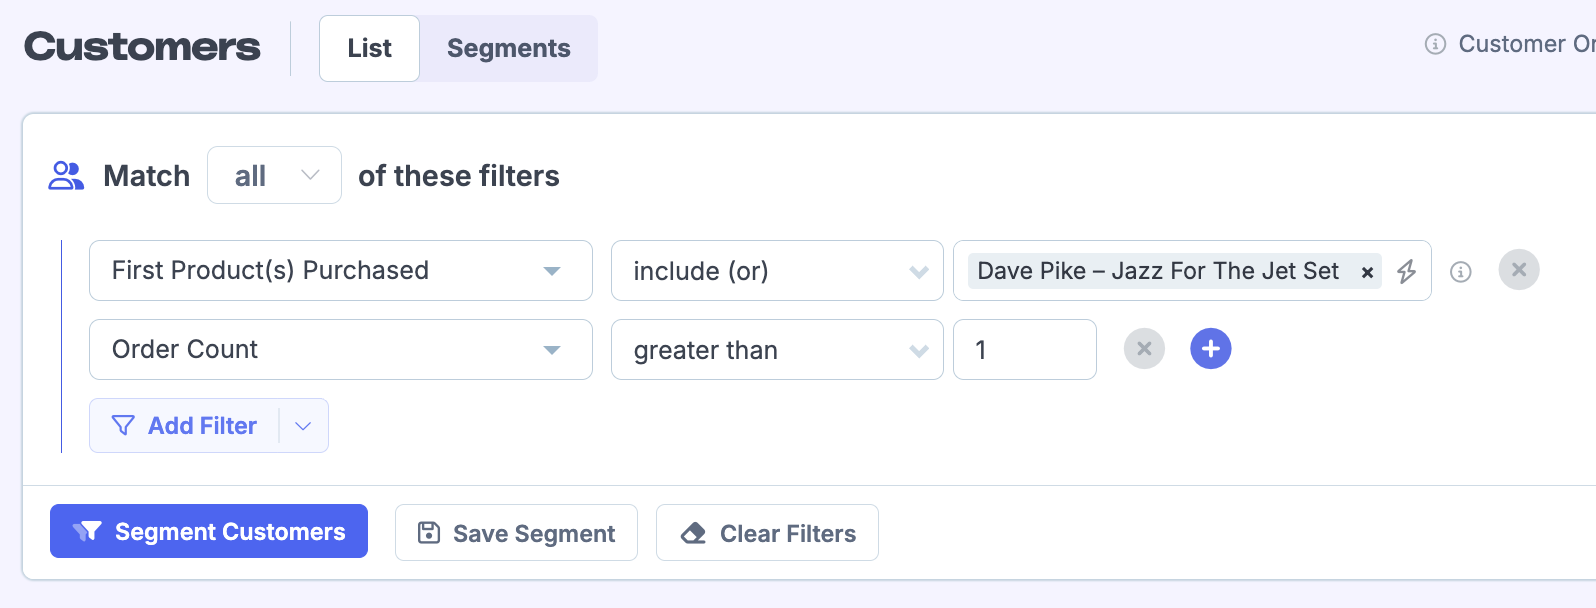The height and width of the screenshot is (608, 1596).
Task: Click the people icon next to Match
Action: tap(66, 176)
